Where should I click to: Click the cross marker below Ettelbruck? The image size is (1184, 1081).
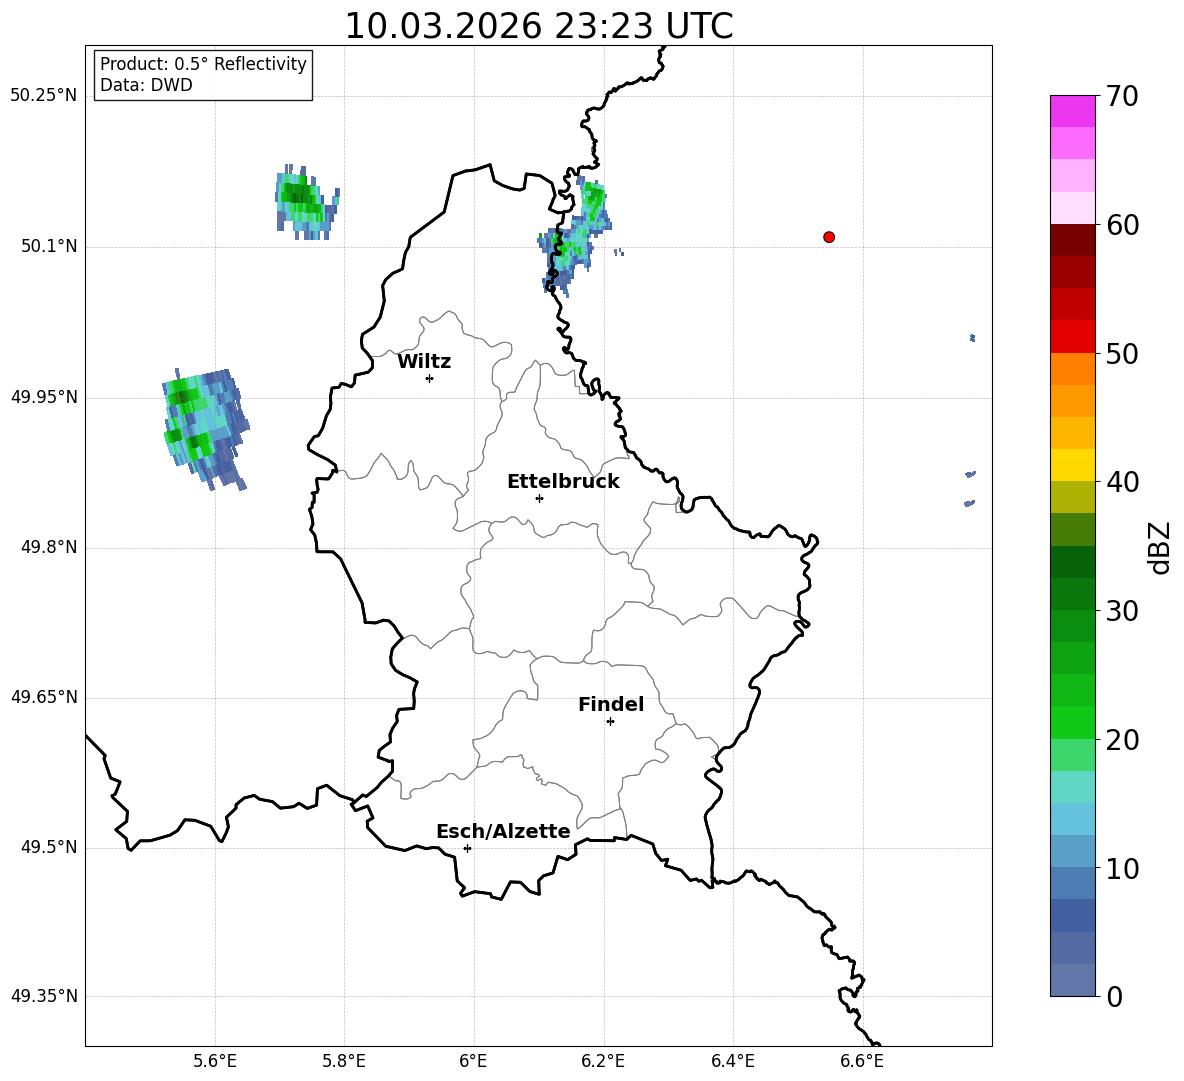tap(539, 498)
